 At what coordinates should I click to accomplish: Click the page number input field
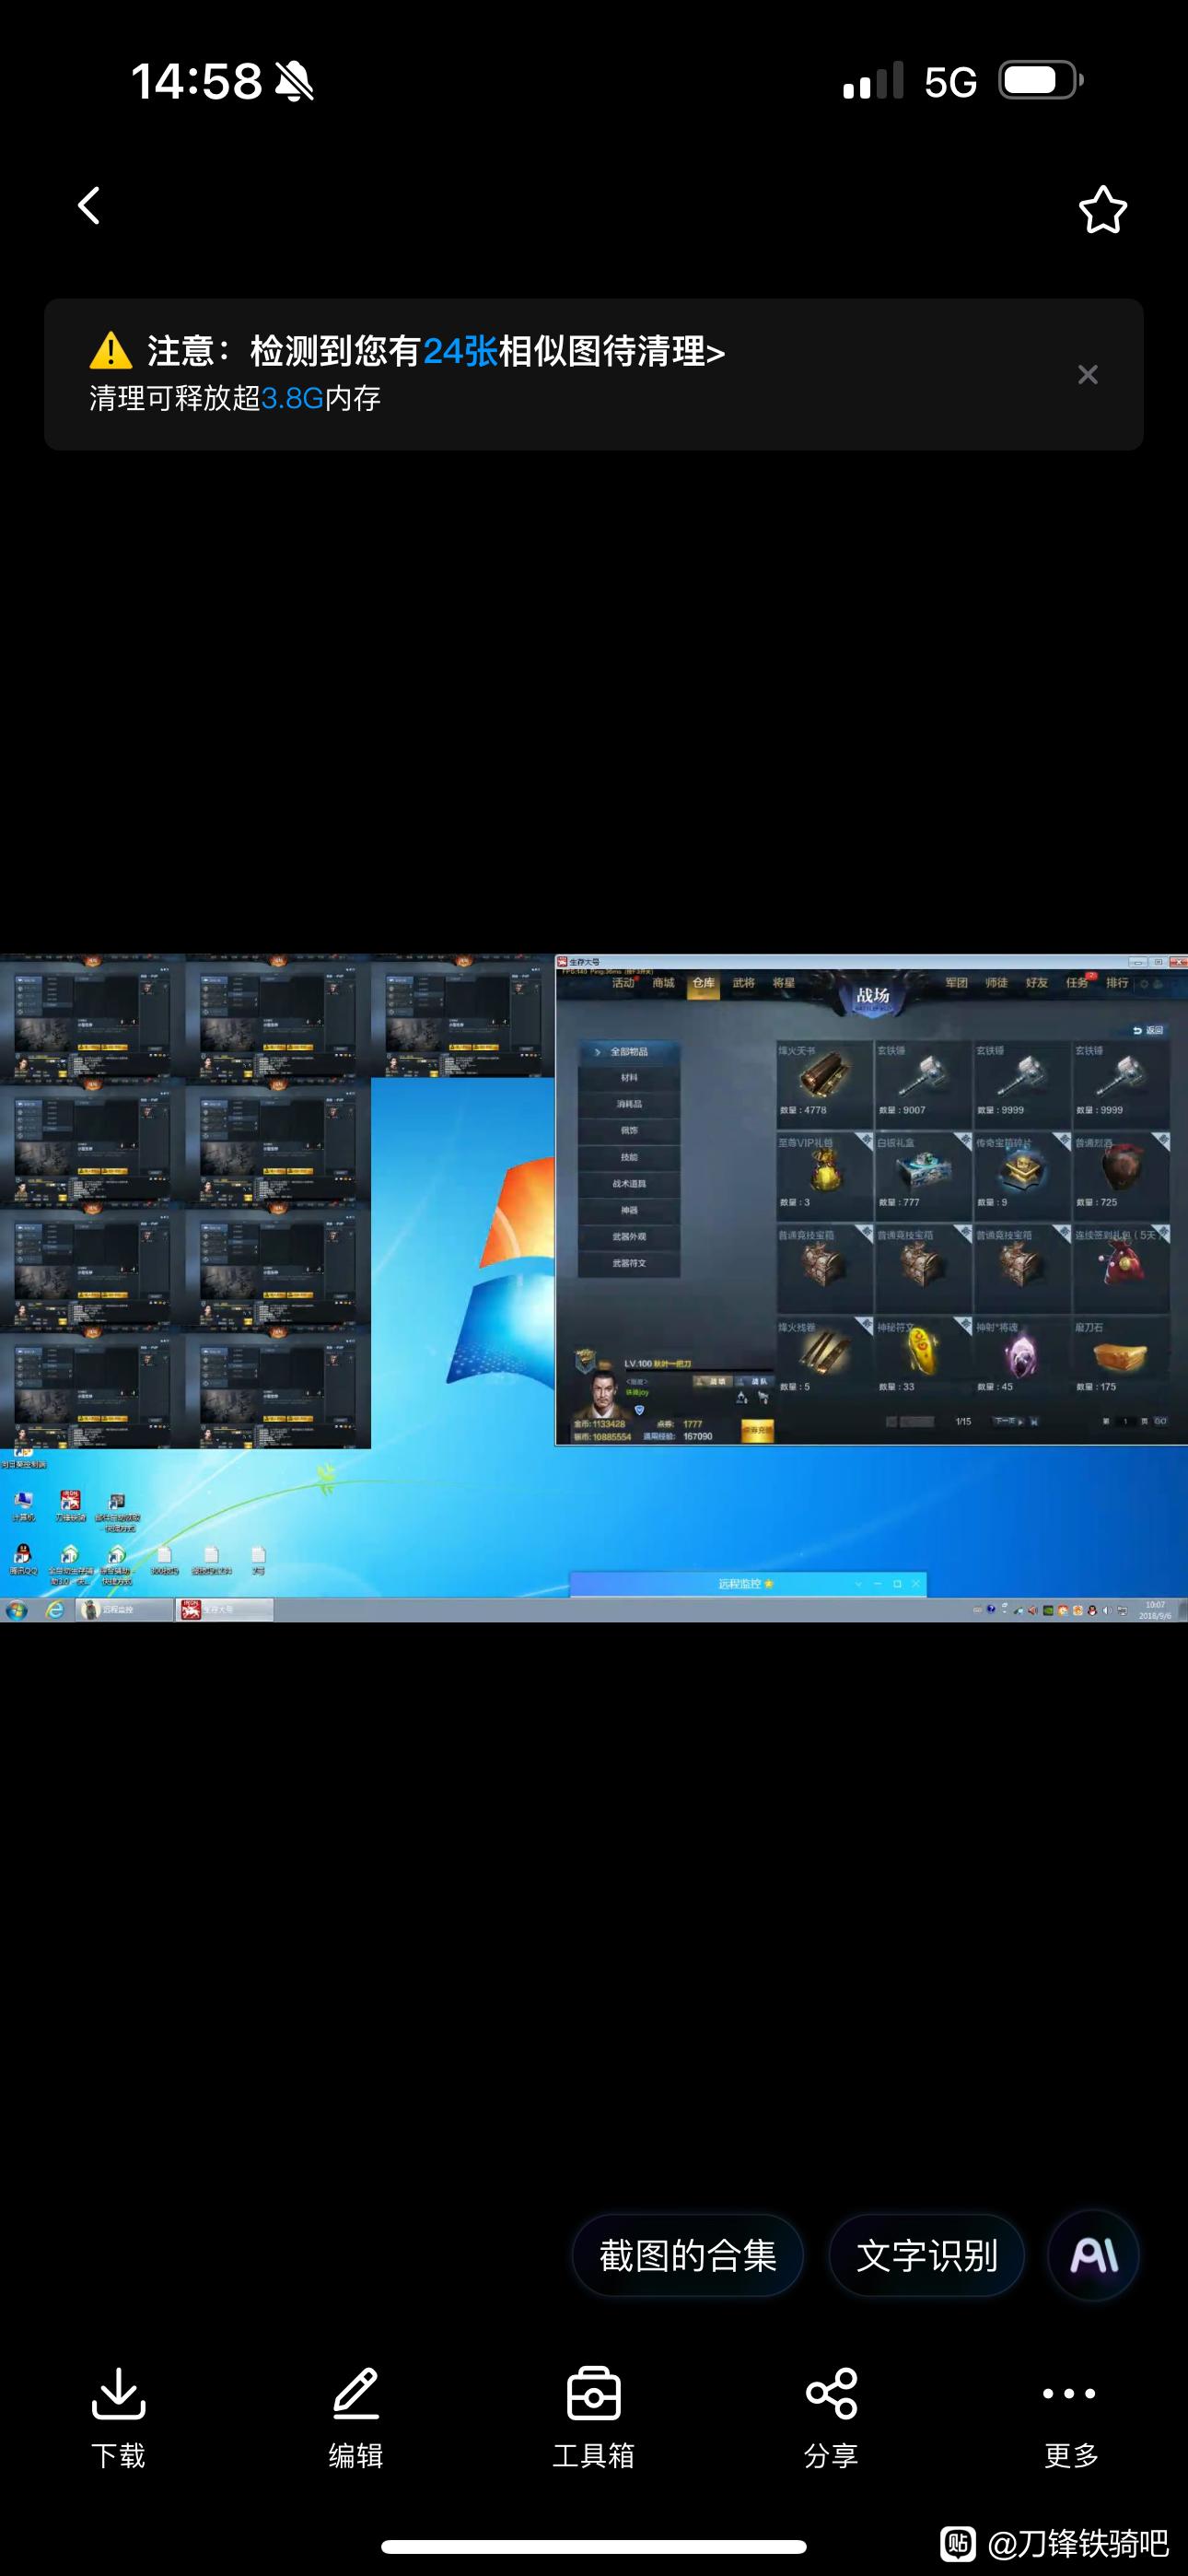pos(1125,1421)
